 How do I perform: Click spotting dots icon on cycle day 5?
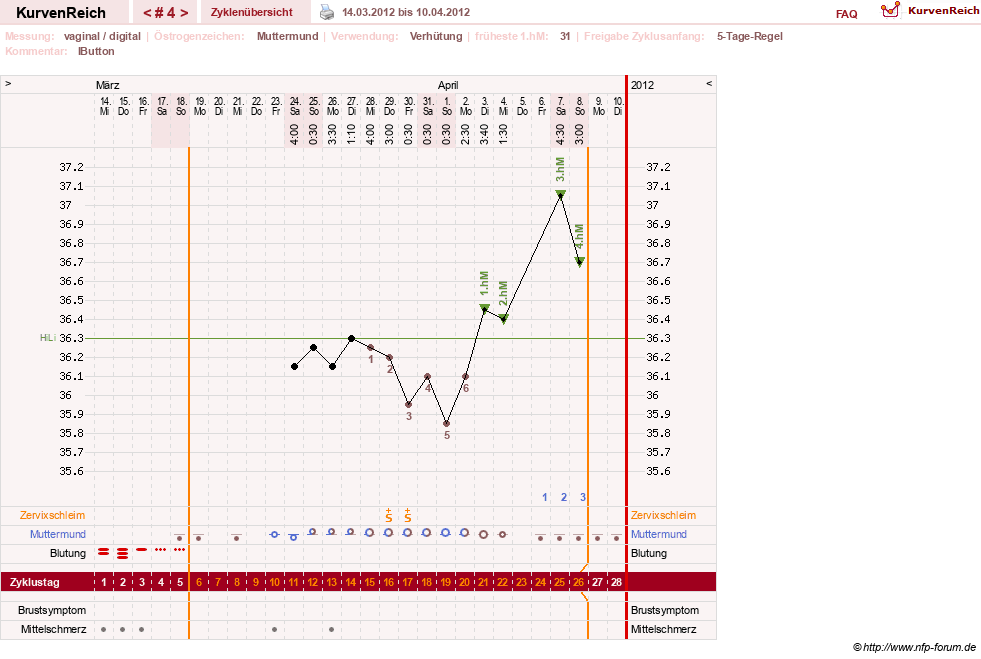(x=180, y=549)
